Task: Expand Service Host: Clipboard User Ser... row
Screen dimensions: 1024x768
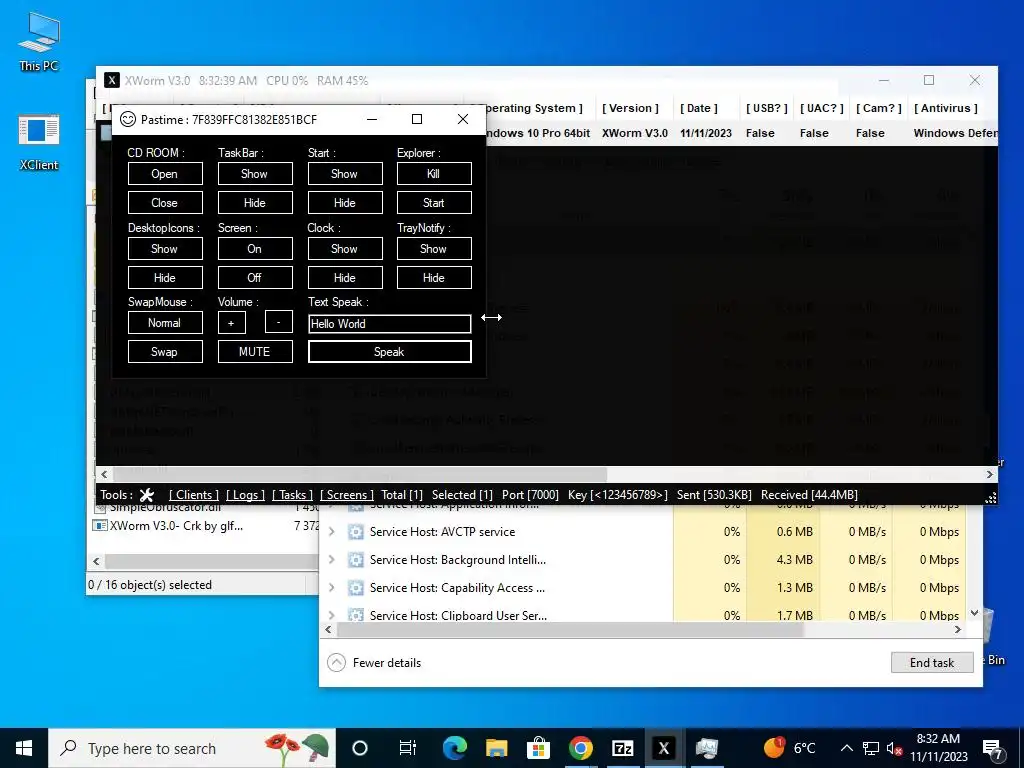Action: click(332, 615)
